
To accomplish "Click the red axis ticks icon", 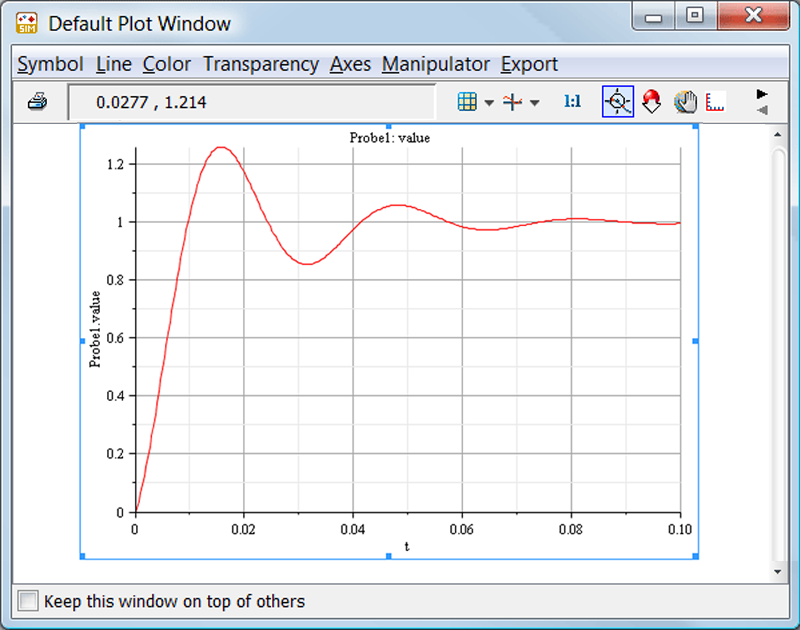I will point(715,102).
